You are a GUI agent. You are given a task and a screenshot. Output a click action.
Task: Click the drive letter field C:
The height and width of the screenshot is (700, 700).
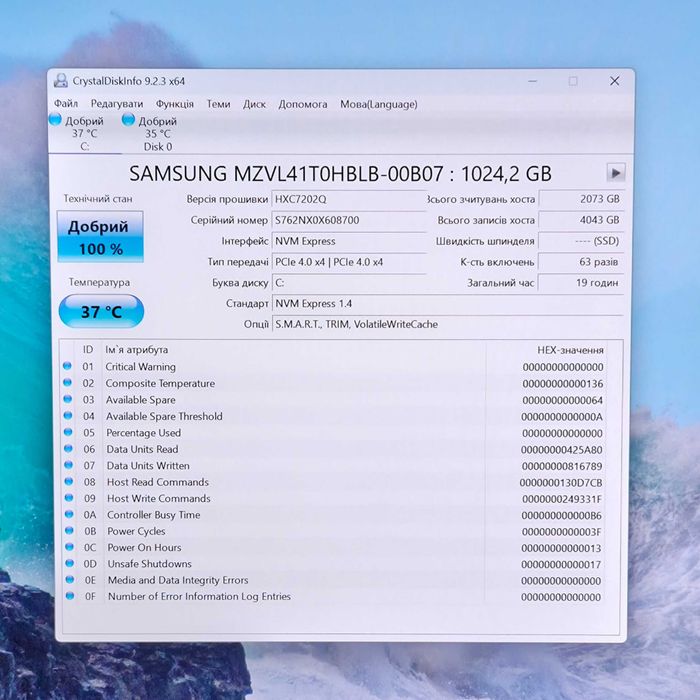(x=349, y=283)
